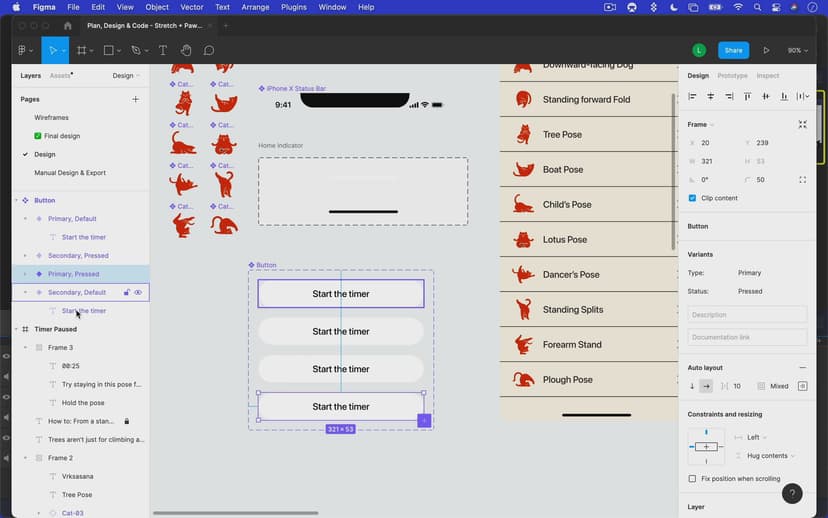Select the Hand tool

(186, 50)
